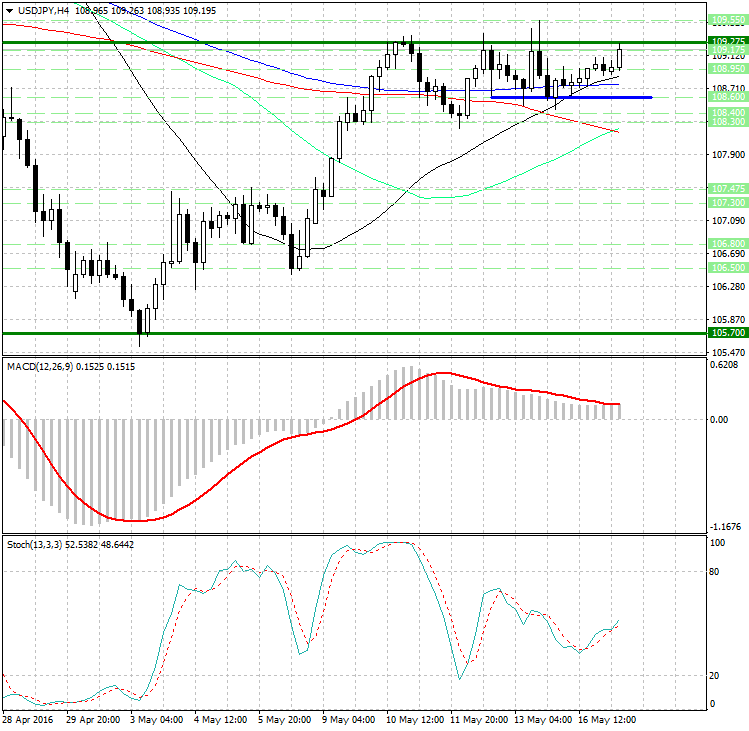This screenshot has width=749, height=731.
Task: Click the 10 May 12:00 time label
Action: tap(415, 720)
